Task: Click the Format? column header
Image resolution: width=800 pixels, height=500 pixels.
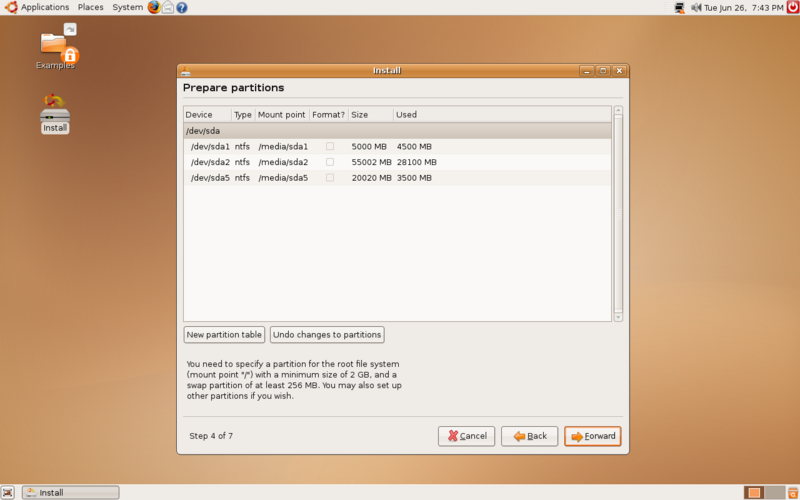Action: 329,115
